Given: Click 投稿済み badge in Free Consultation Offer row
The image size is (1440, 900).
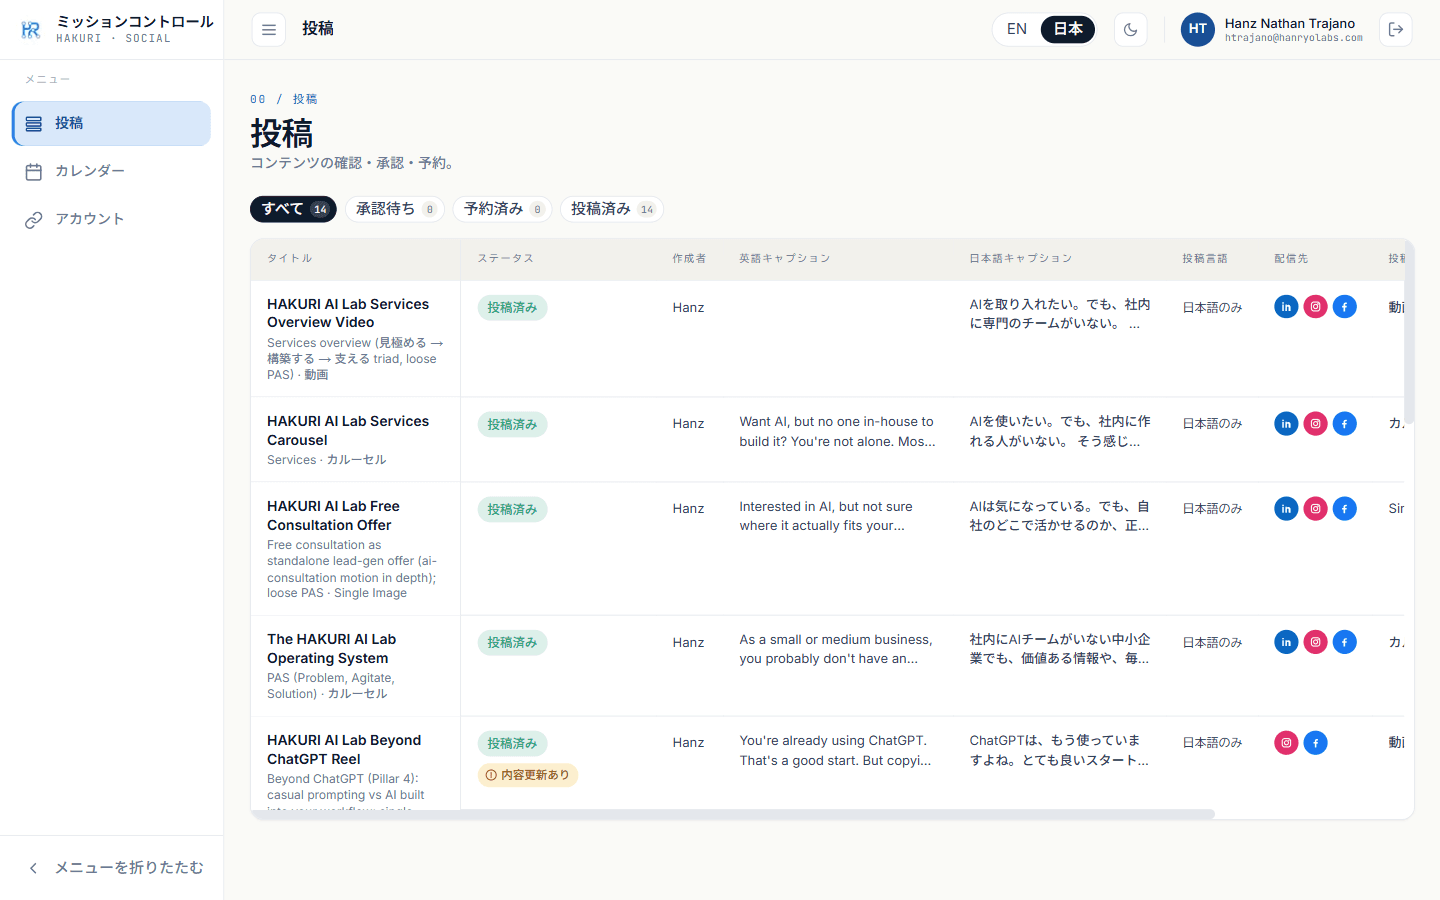Looking at the screenshot, I should click(512, 510).
